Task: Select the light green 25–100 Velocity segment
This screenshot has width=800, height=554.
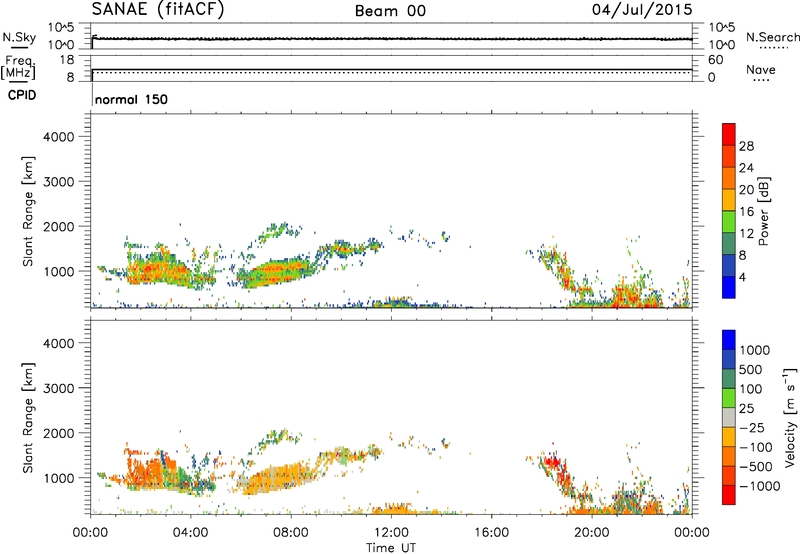Action: (729, 398)
